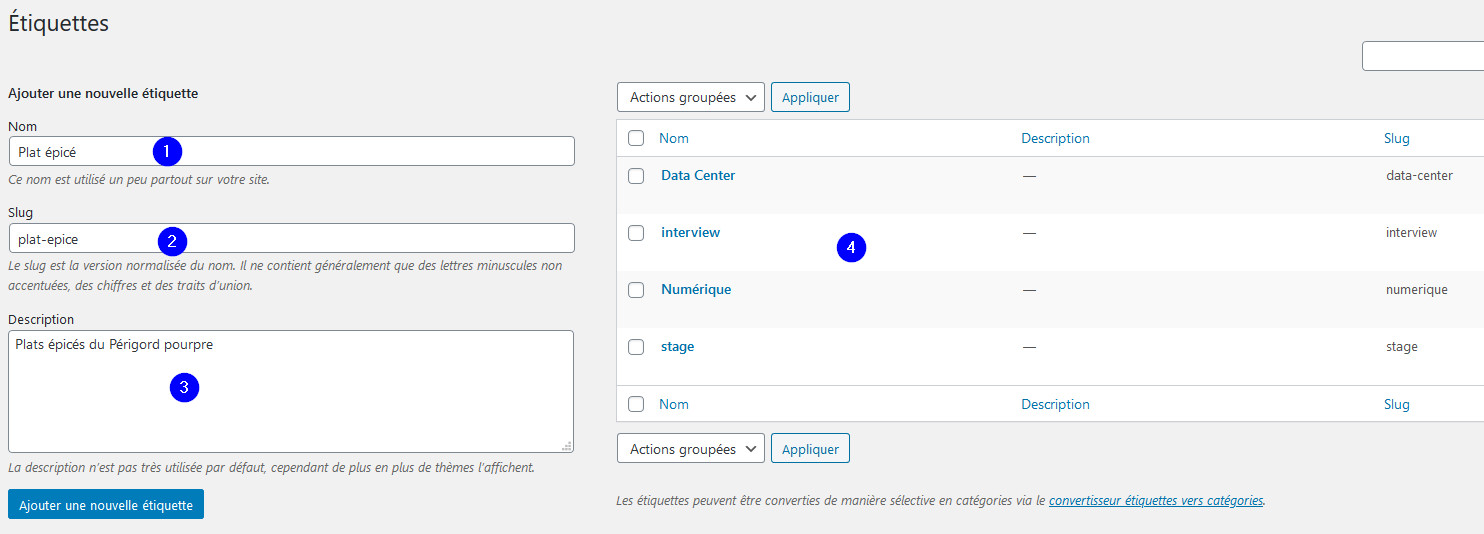This screenshot has width=1484, height=534.
Task: Tick the stage tag checkbox
Action: [636, 347]
